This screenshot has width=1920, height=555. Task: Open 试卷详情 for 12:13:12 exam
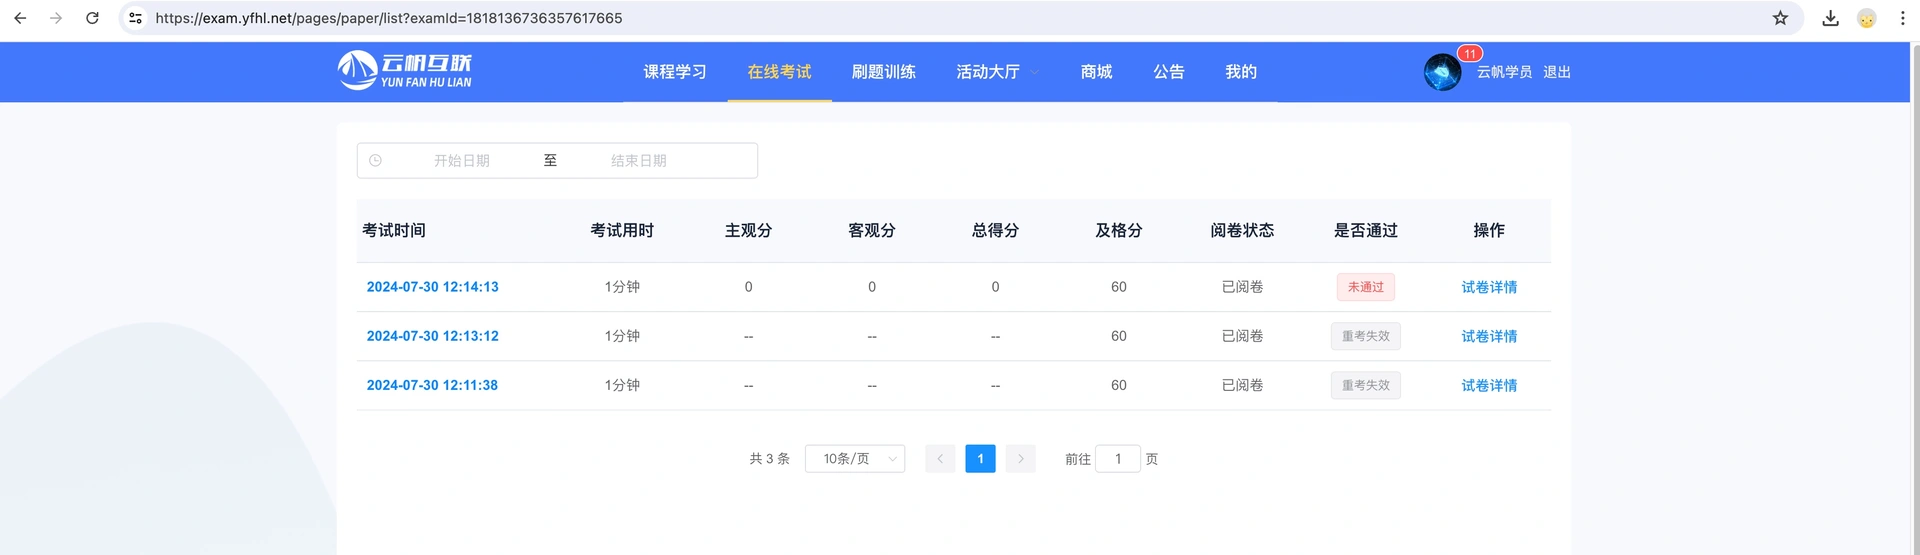(1489, 336)
